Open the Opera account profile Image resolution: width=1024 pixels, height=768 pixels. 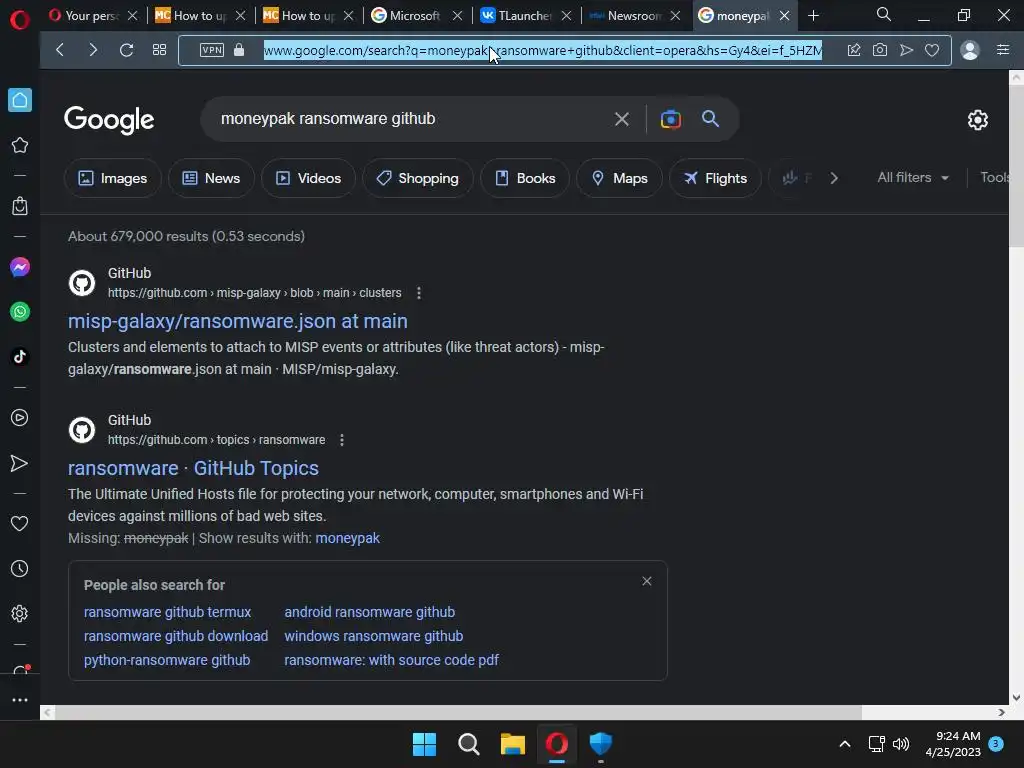(x=970, y=50)
